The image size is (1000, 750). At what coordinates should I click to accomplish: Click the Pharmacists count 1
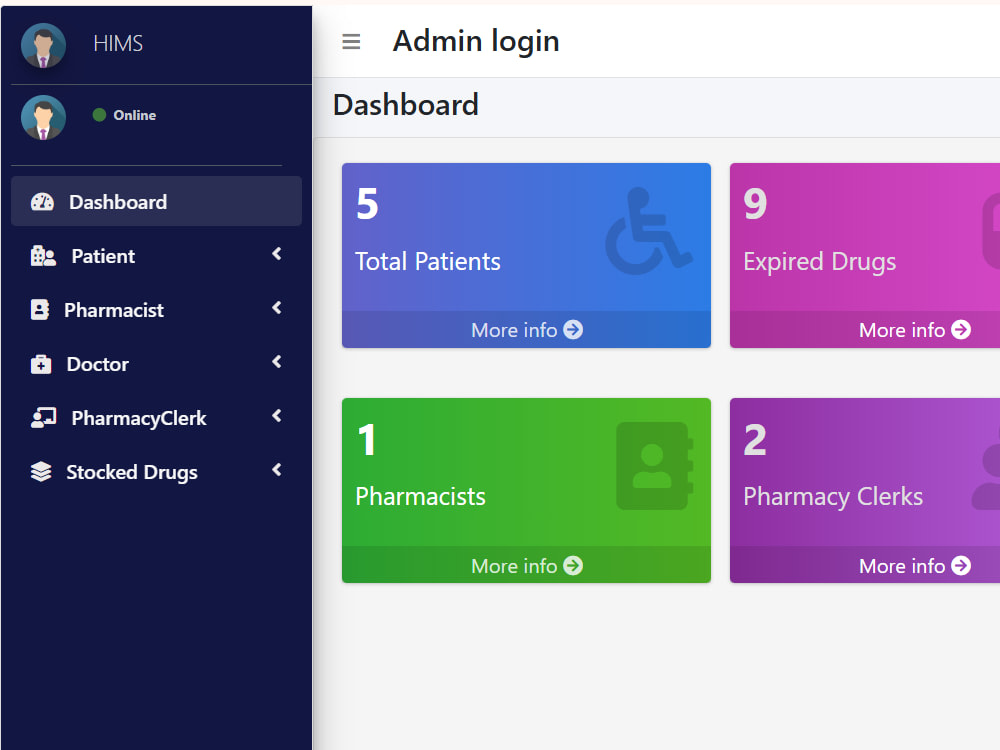[x=367, y=440]
